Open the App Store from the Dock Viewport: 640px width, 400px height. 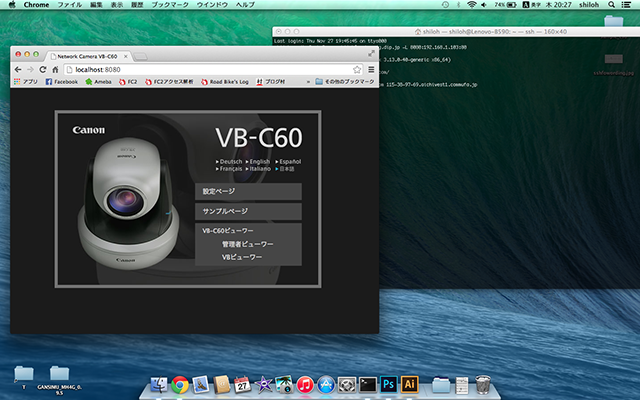click(326, 384)
